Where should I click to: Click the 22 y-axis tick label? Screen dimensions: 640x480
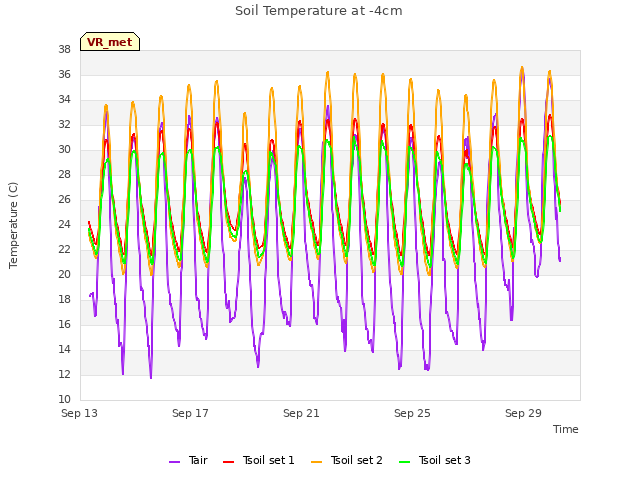coord(64,249)
